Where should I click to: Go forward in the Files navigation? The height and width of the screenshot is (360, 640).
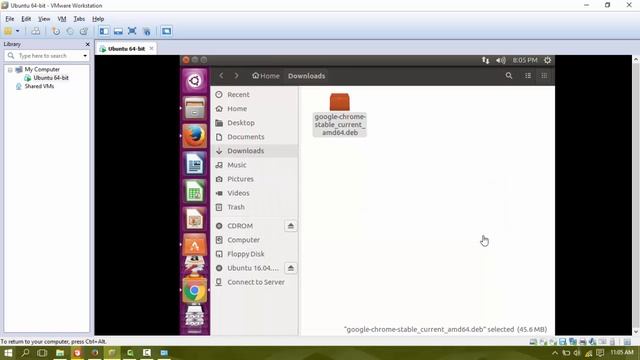(236, 76)
